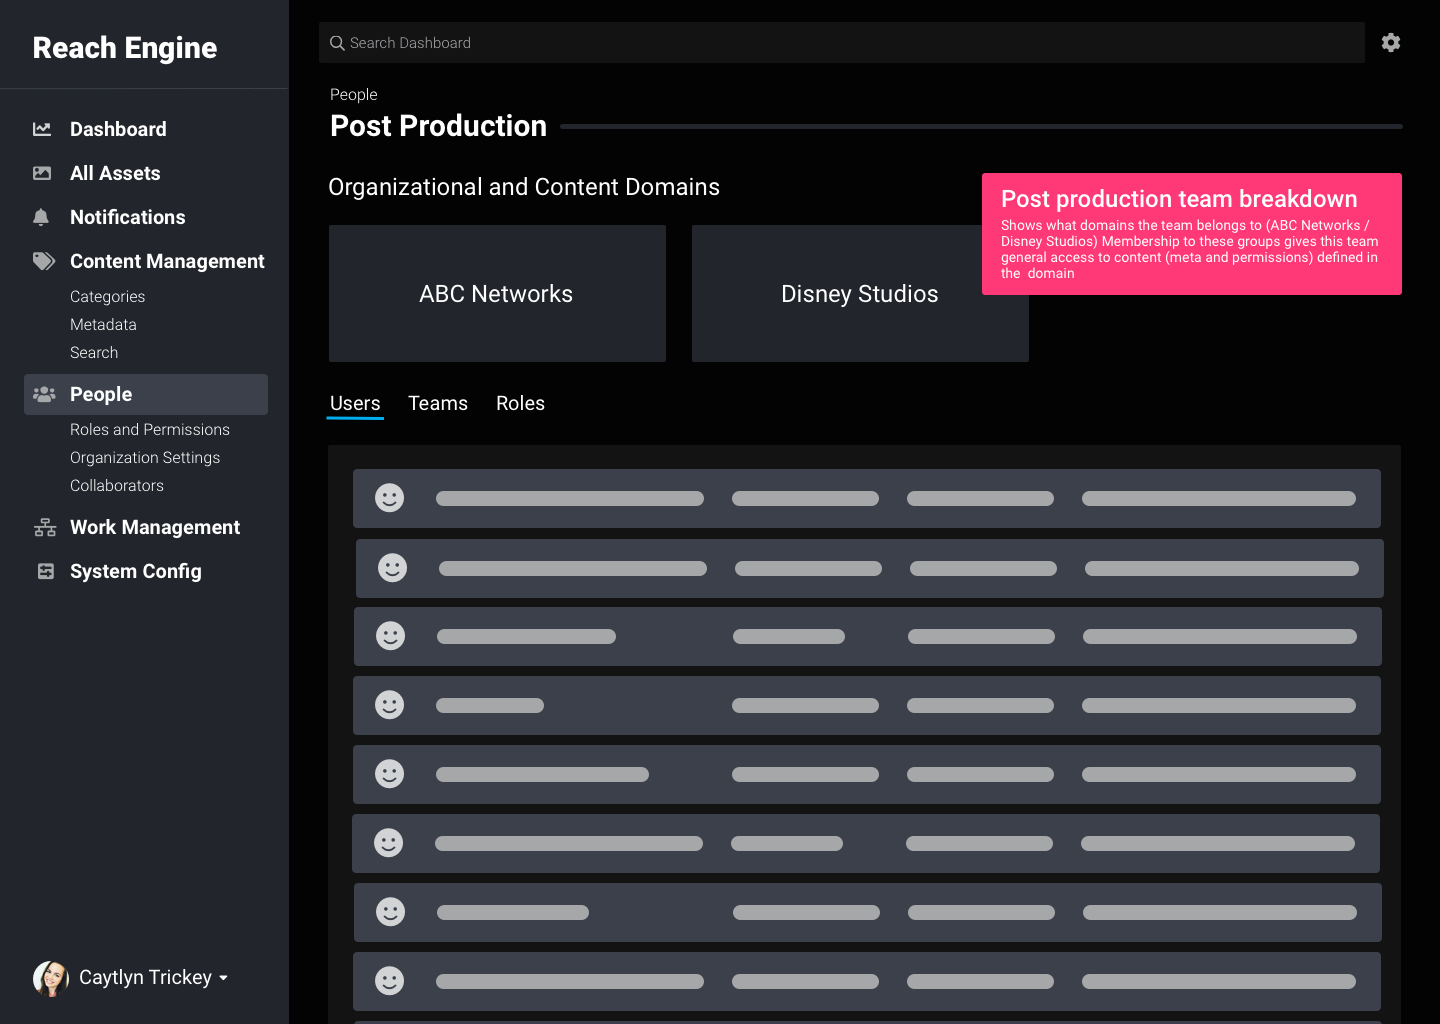
Task: Open Search under Content Management
Action: (x=94, y=353)
